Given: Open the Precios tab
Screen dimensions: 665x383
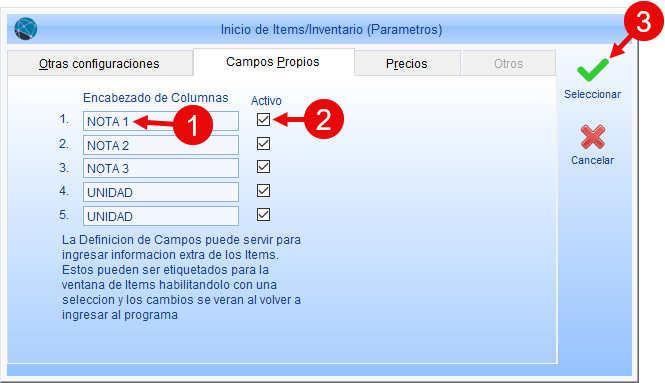Looking at the screenshot, I should [407, 63].
